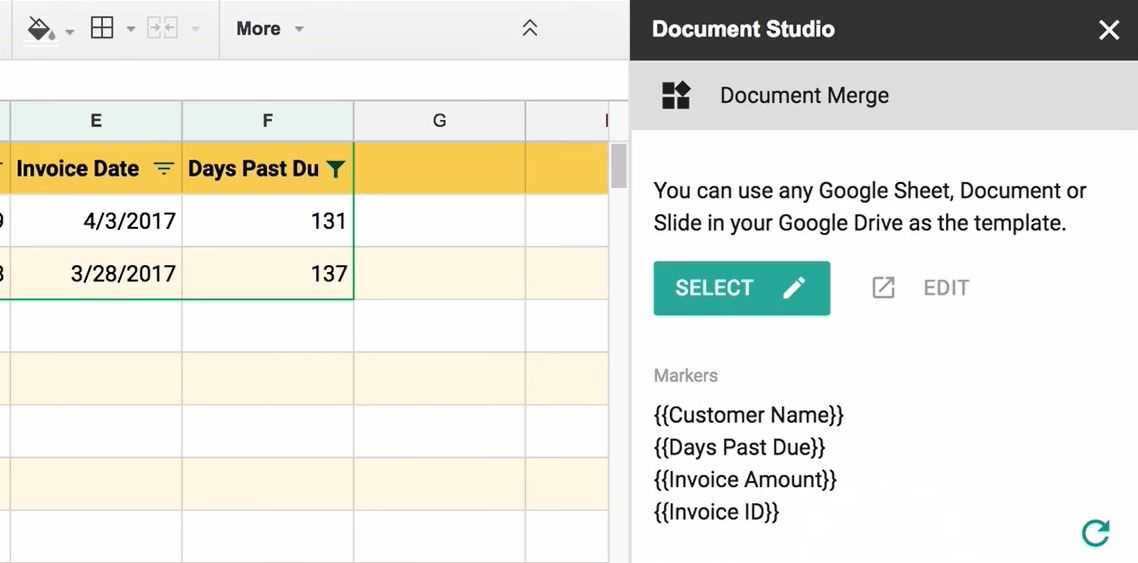Open the borders tool icon
This screenshot has height=563, width=1138.
pyautogui.click(x=102, y=29)
